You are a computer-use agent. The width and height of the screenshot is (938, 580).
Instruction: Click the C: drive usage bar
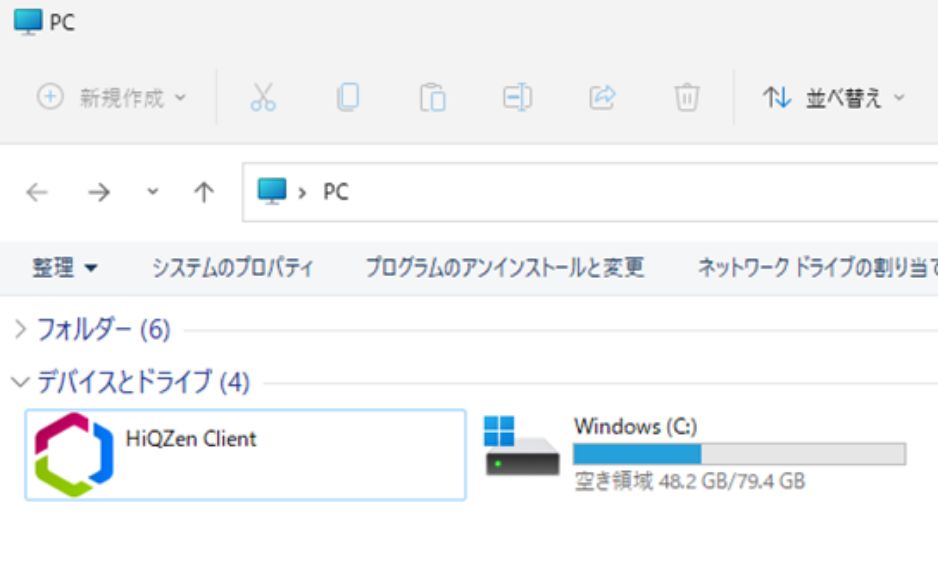pyautogui.click(x=739, y=454)
